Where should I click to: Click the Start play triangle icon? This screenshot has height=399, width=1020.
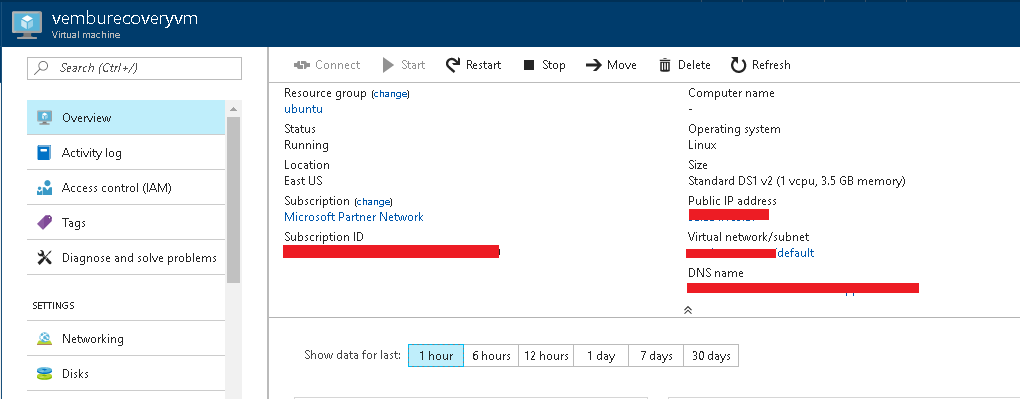pyautogui.click(x=388, y=65)
